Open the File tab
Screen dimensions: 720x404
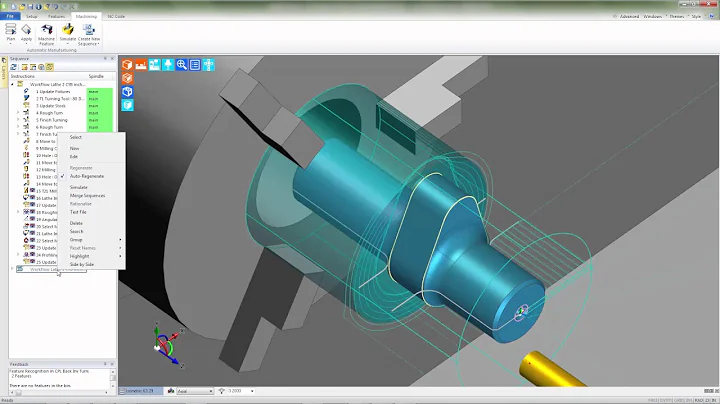click(x=10, y=17)
